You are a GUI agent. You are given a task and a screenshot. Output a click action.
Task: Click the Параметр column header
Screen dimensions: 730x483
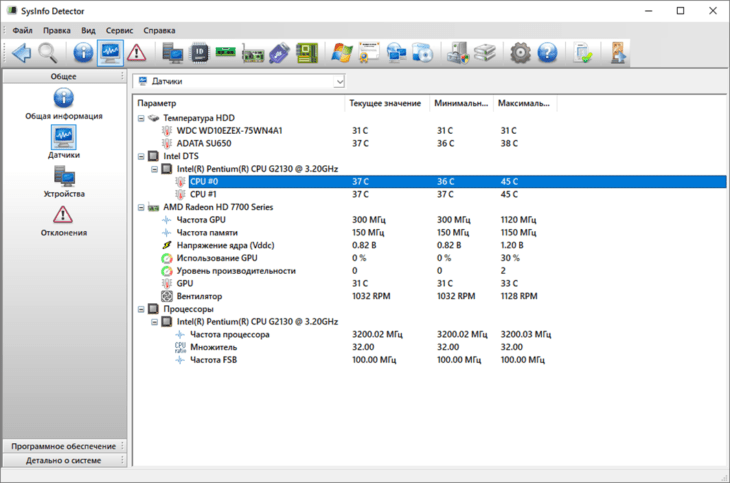pos(239,103)
